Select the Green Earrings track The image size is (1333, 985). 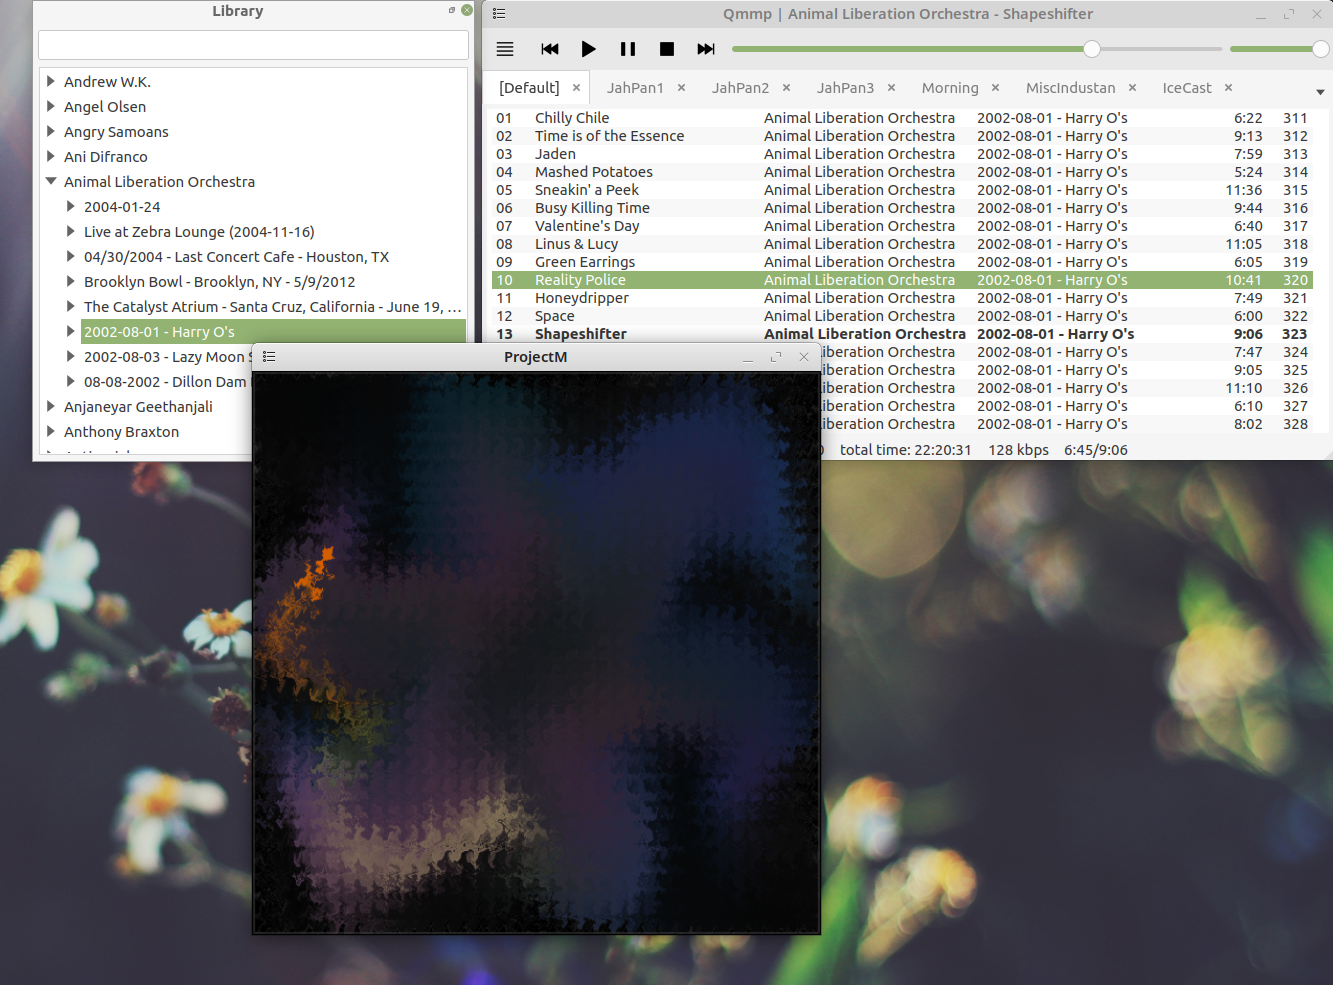(902, 262)
